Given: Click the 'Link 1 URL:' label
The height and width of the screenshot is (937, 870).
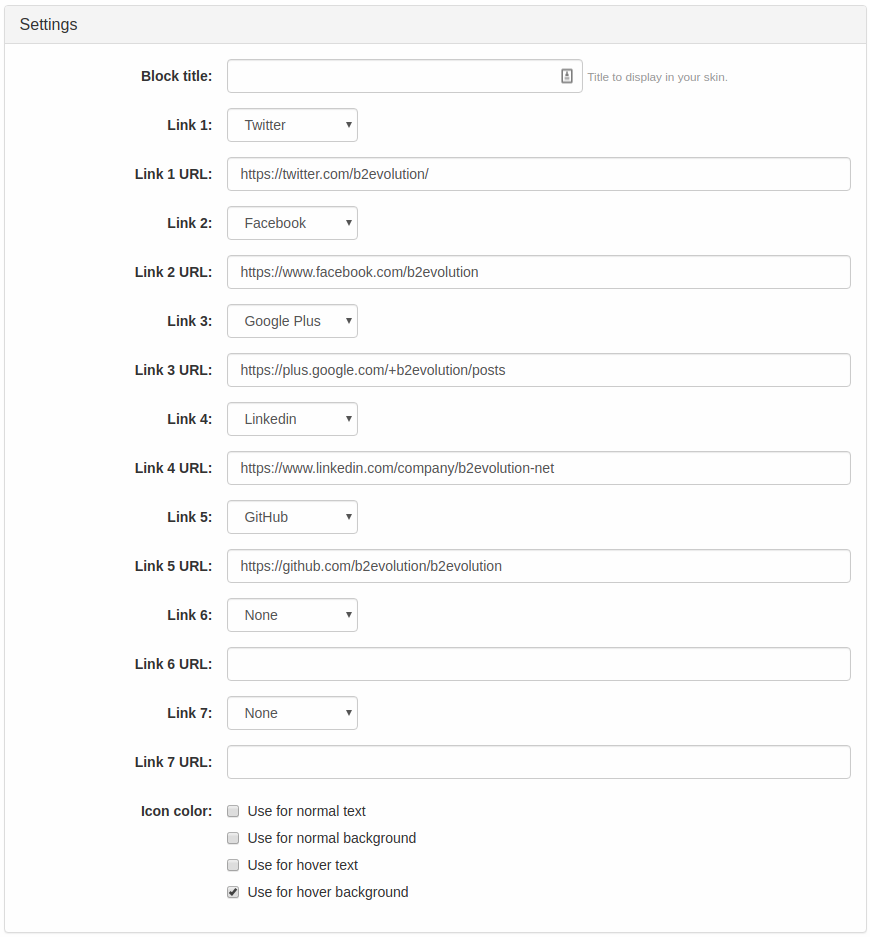Looking at the screenshot, I should pyautogui.click(x=173, y=174).
